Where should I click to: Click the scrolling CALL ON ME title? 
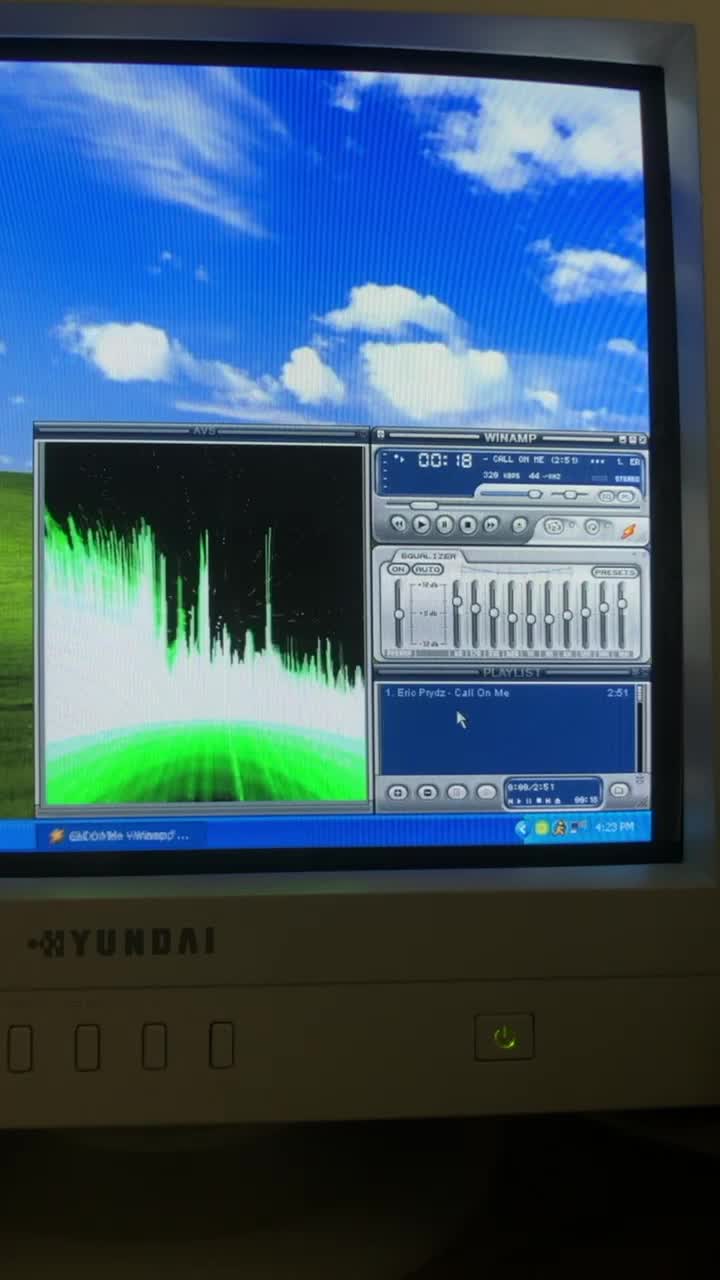(530, 459)
